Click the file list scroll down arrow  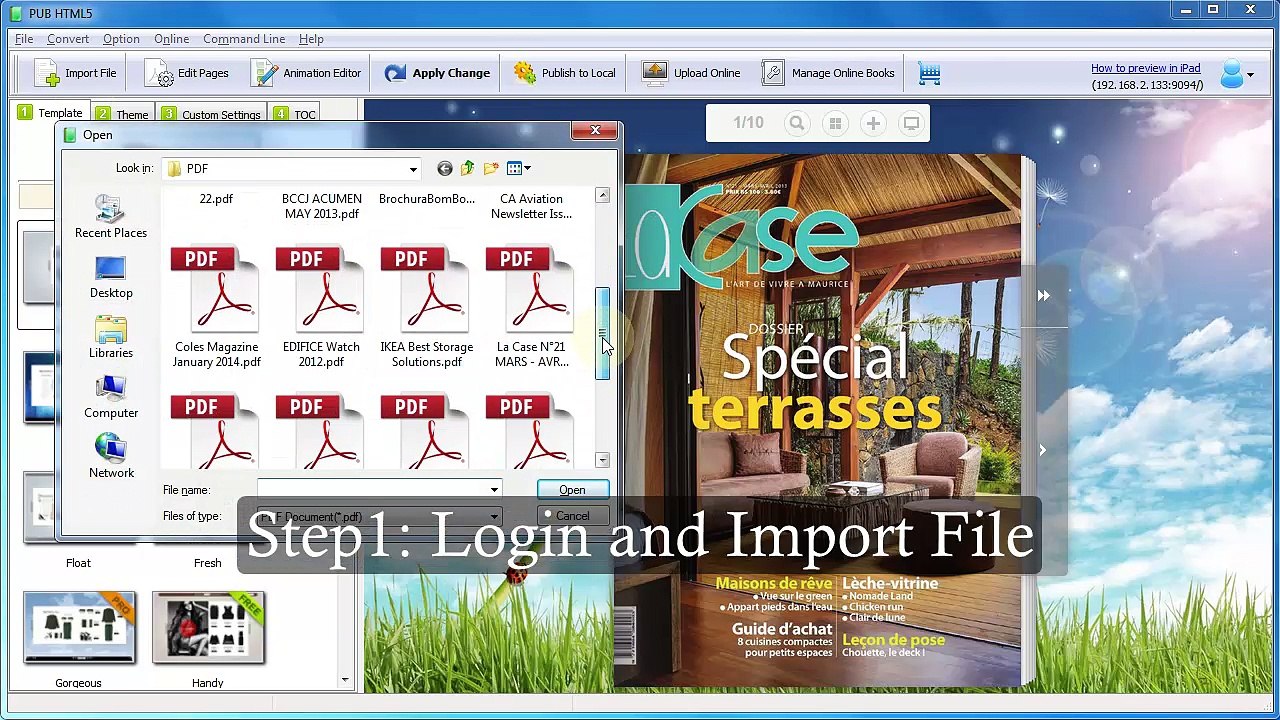click(x=602, y=460)
